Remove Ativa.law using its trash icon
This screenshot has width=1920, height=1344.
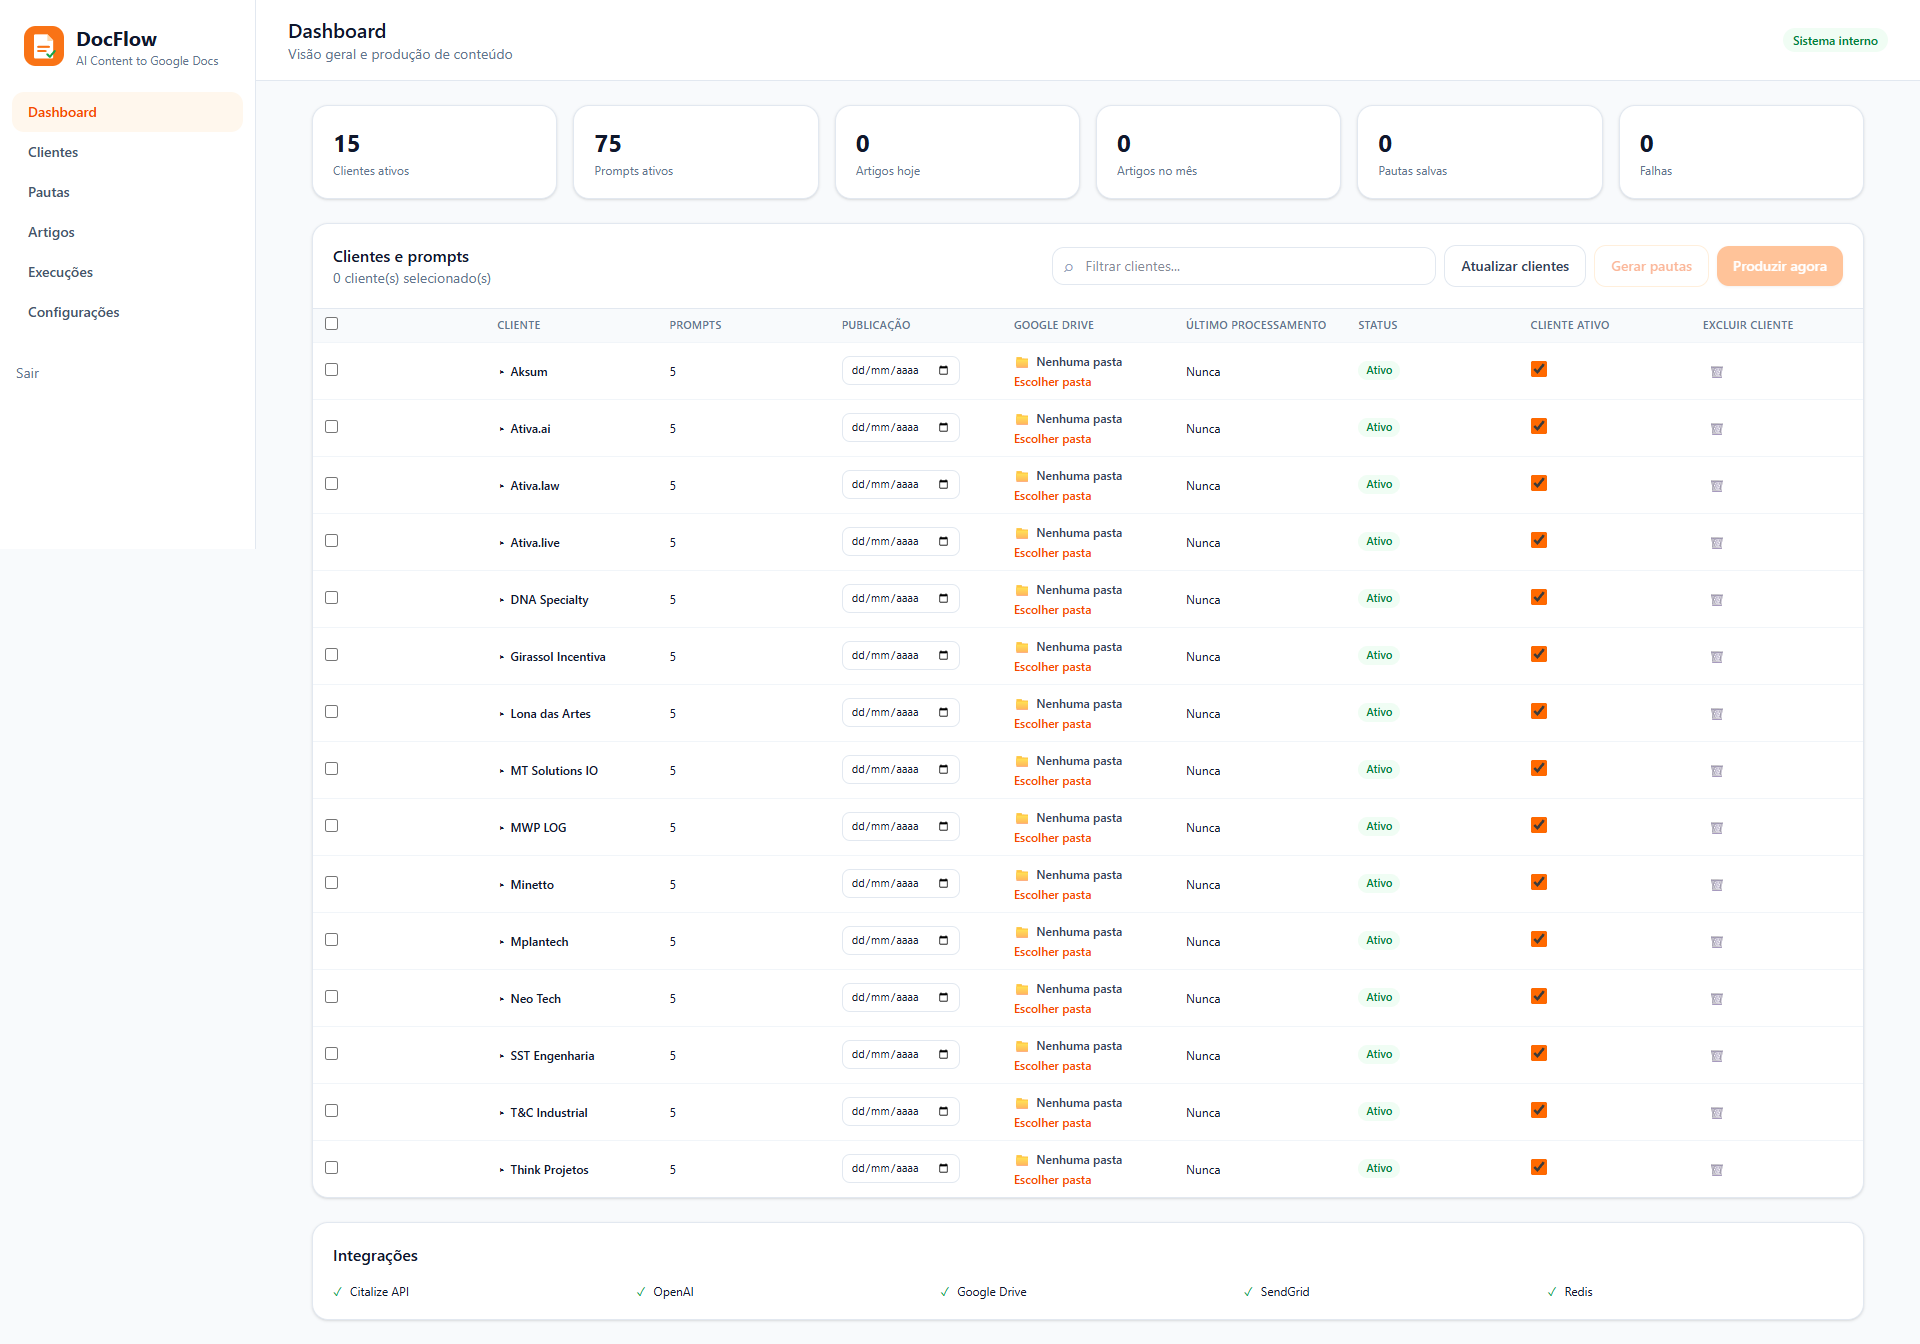1716,486
